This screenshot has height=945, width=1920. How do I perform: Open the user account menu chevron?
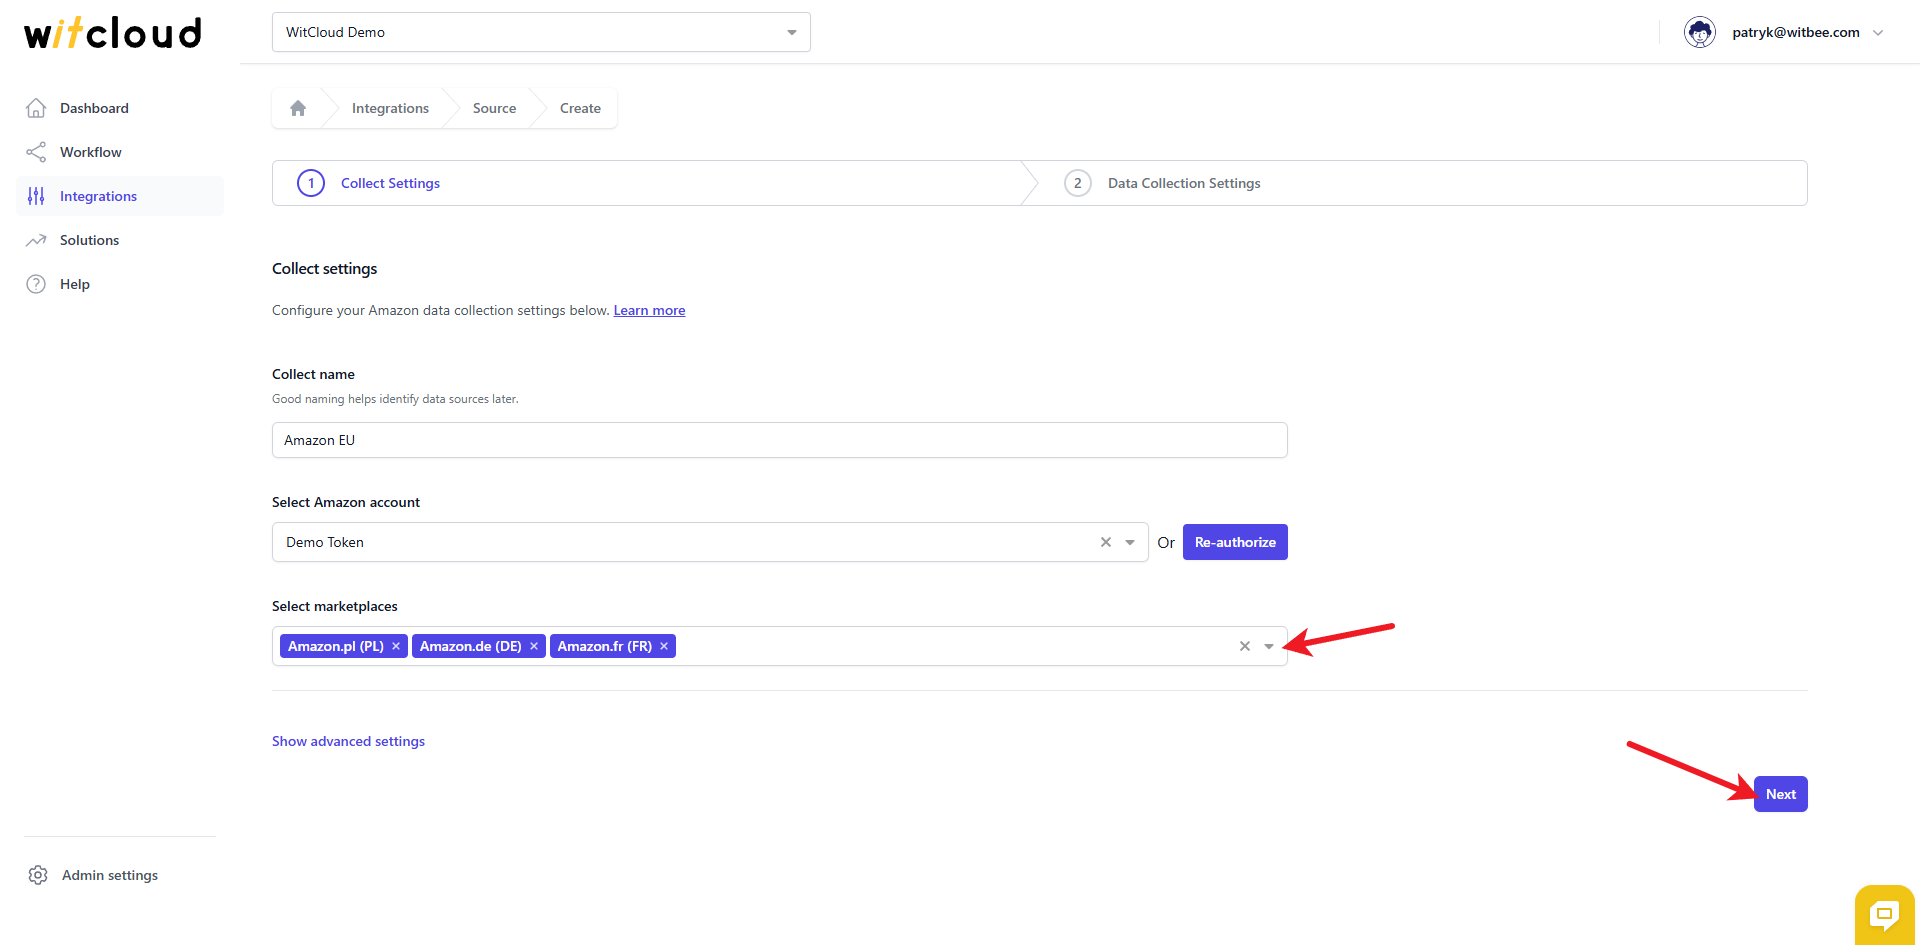(x=1878, y=32)
